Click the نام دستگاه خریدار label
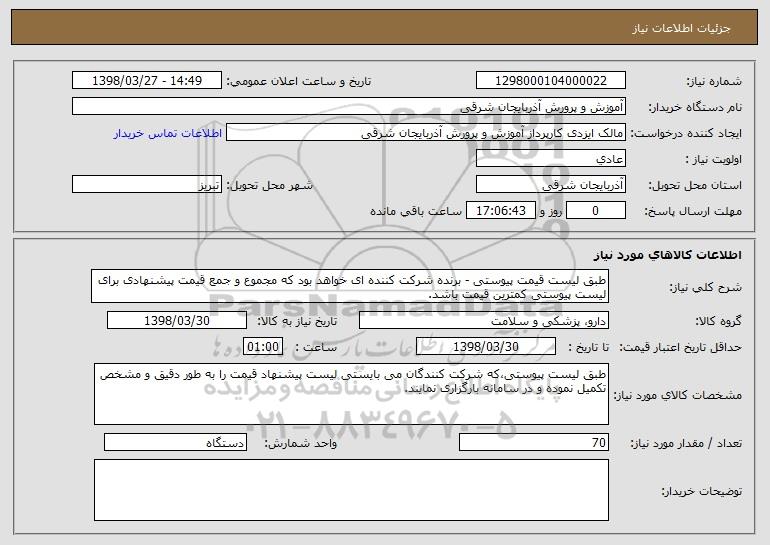The image size is (770, 545). pos(695,108)
